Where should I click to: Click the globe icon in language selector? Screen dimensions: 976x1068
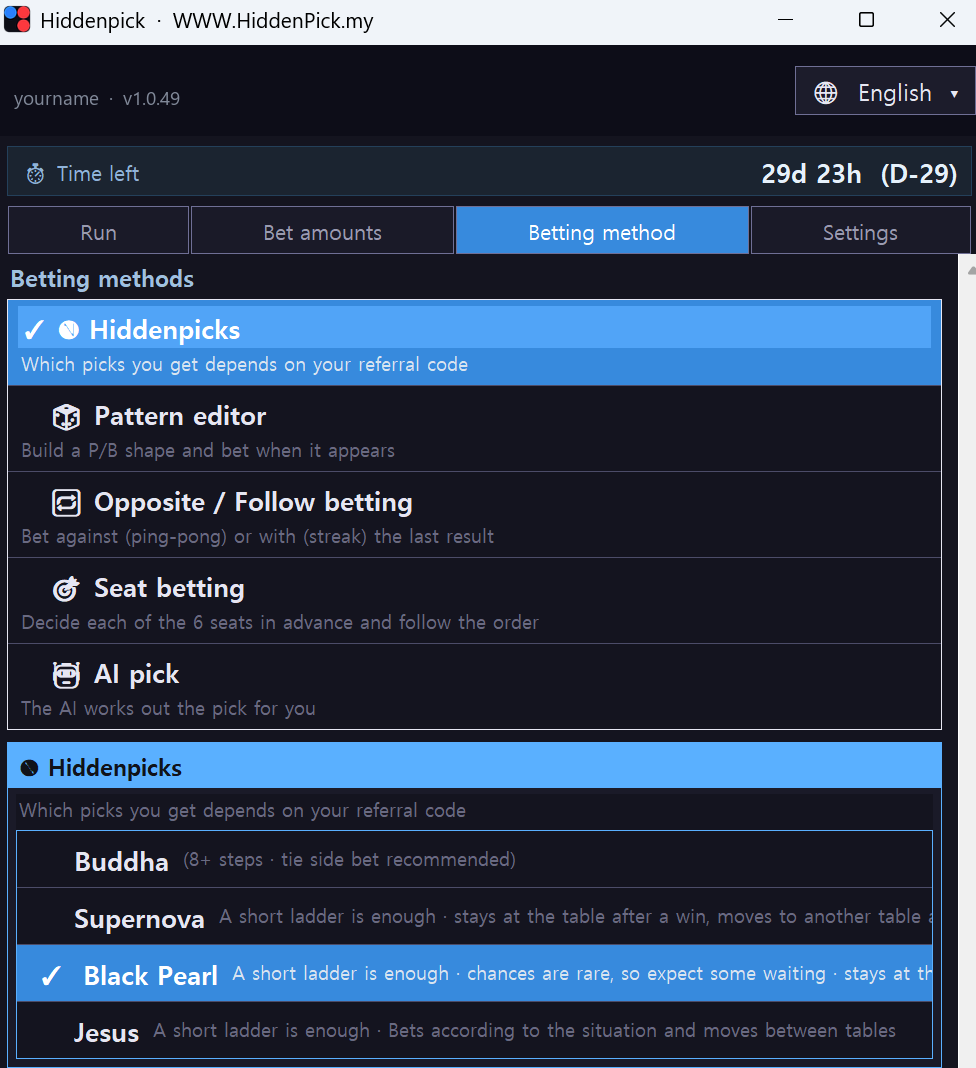[825, 93]
